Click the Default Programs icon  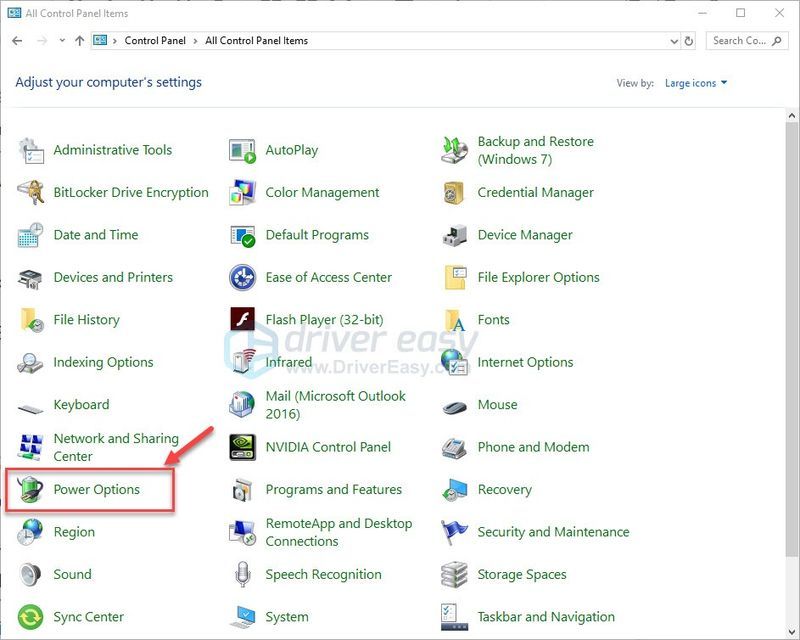(242, 235)
